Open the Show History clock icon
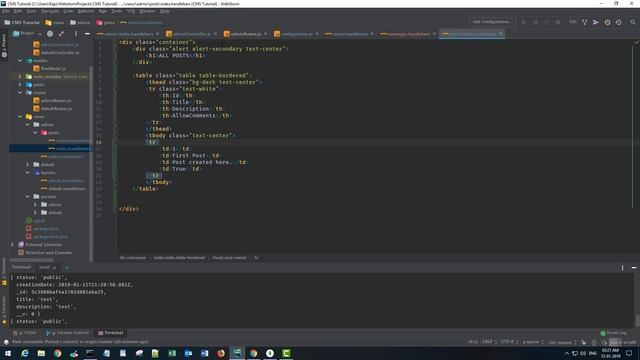 [607, 22]
